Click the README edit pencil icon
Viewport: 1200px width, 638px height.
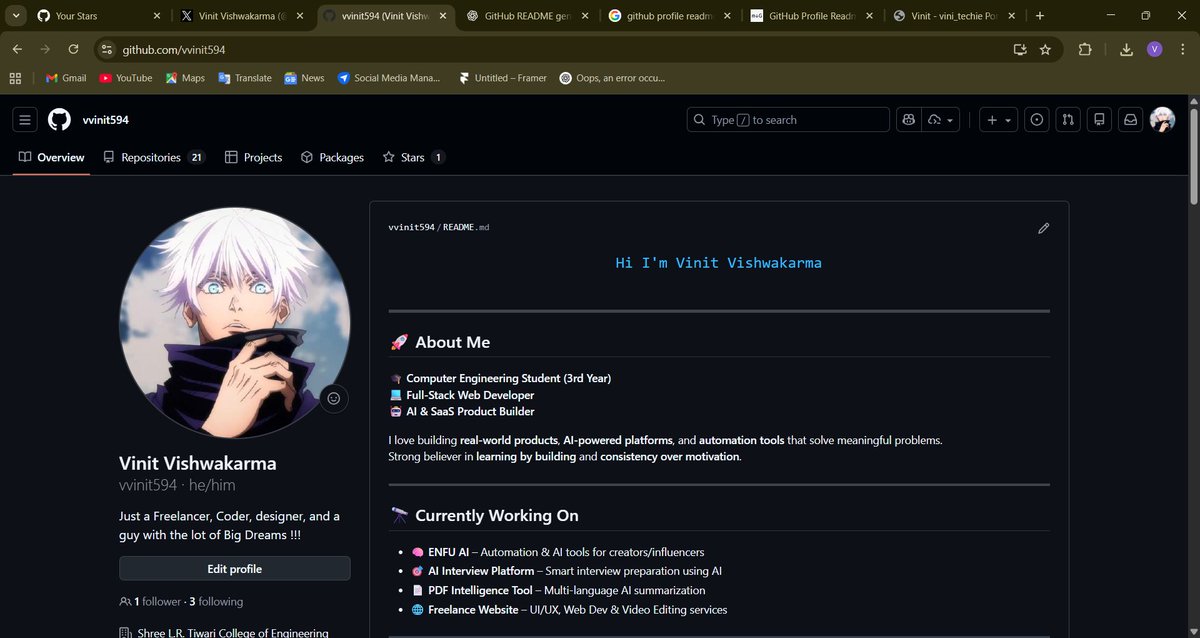[1043, 228]
